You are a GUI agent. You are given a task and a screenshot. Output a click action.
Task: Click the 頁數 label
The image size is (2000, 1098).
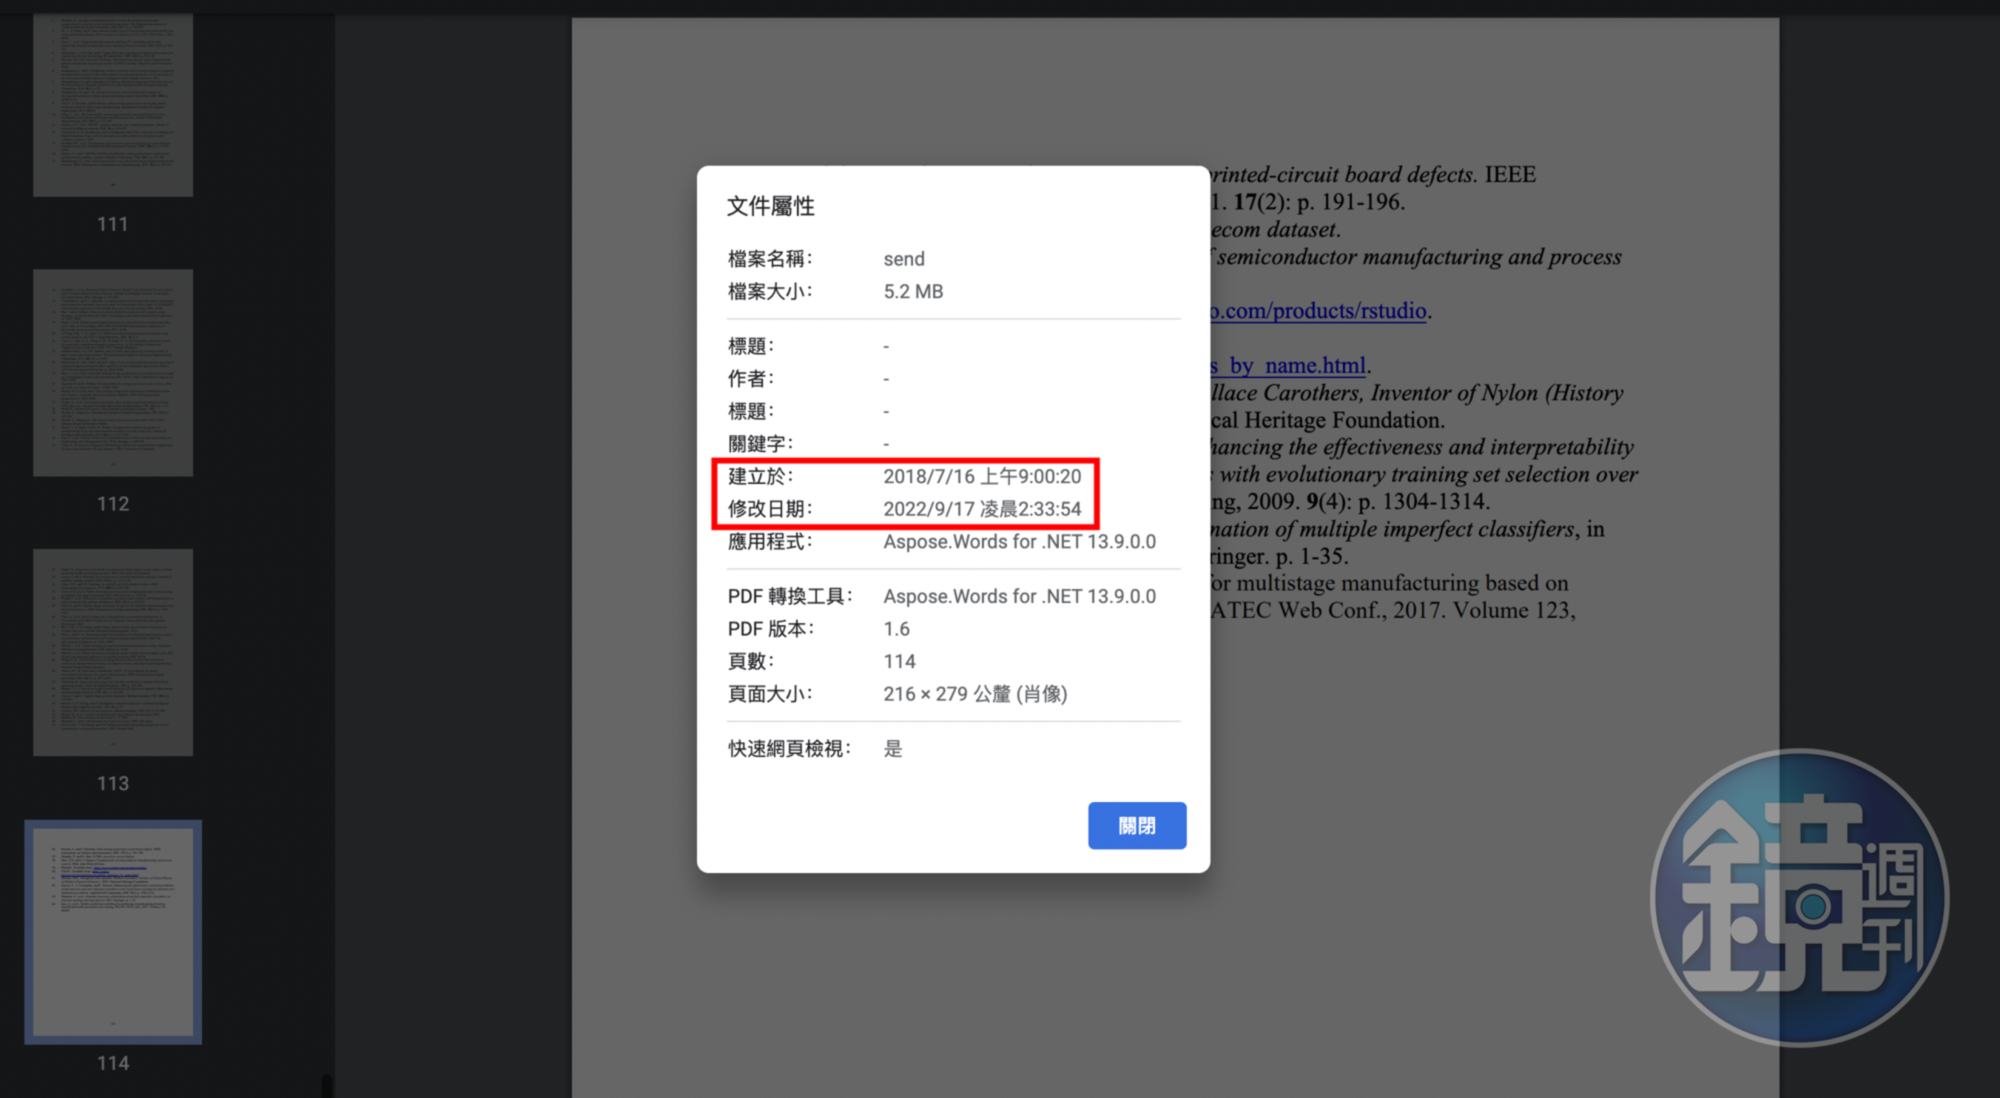point(750,661)
